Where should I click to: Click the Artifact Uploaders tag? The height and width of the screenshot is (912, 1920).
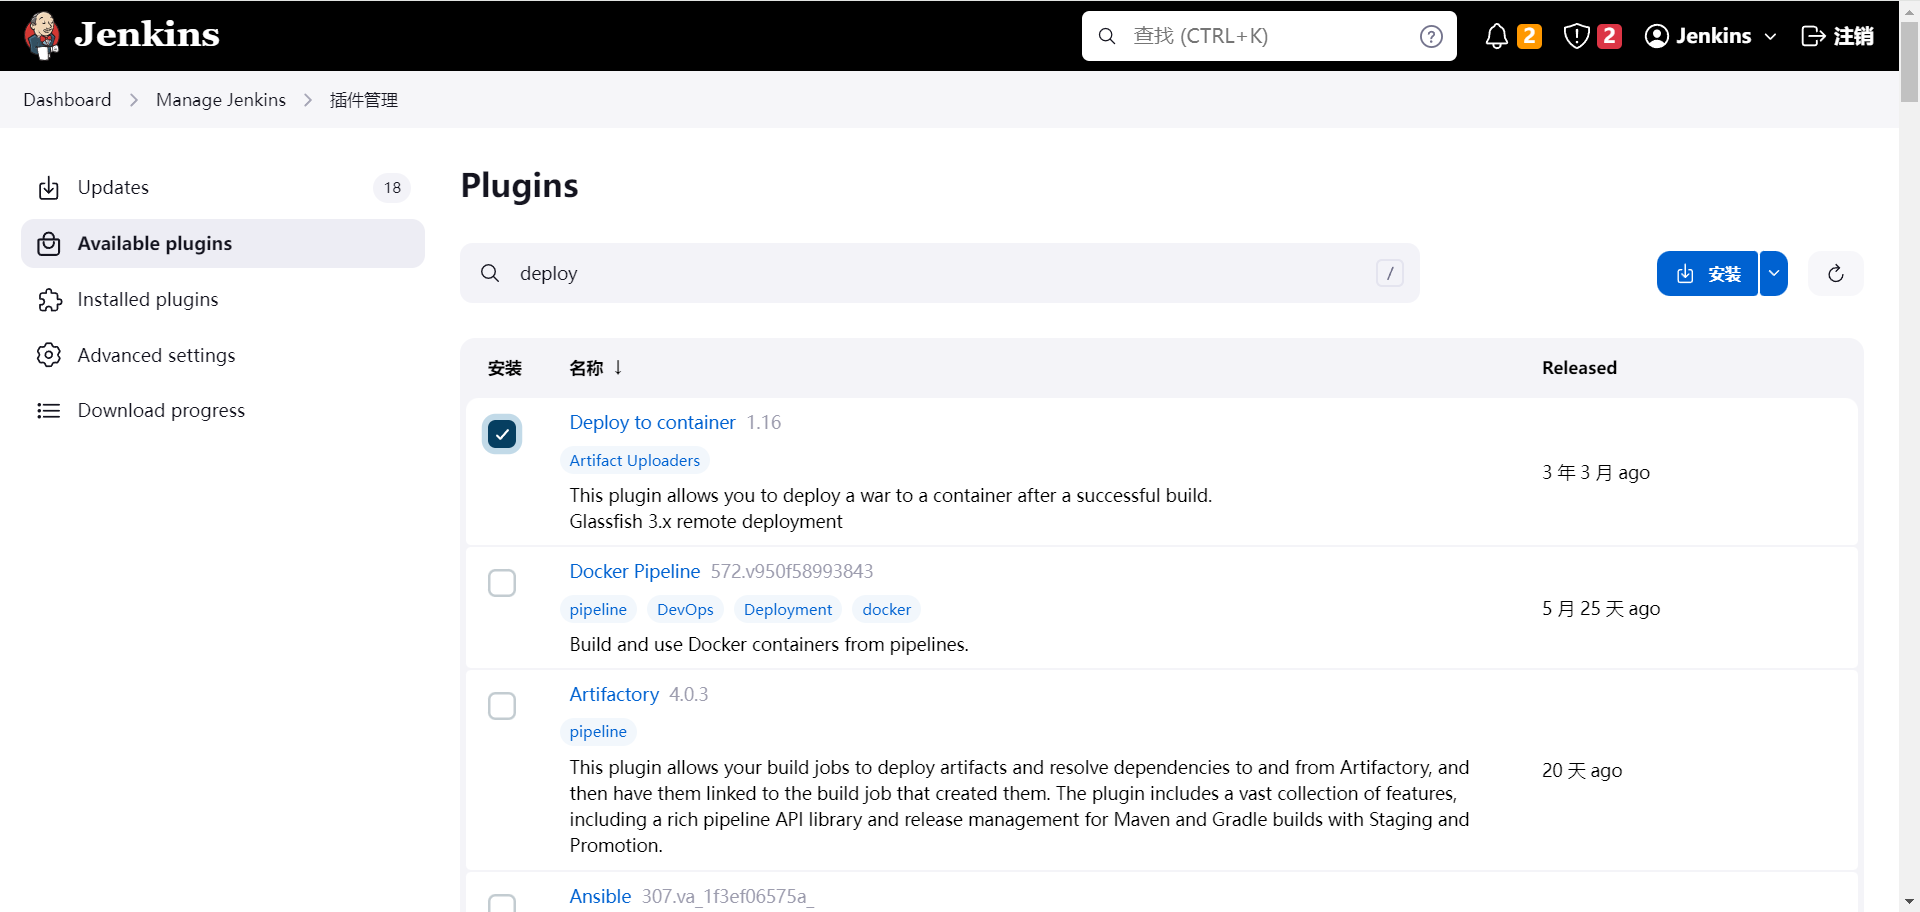point(635,461)
